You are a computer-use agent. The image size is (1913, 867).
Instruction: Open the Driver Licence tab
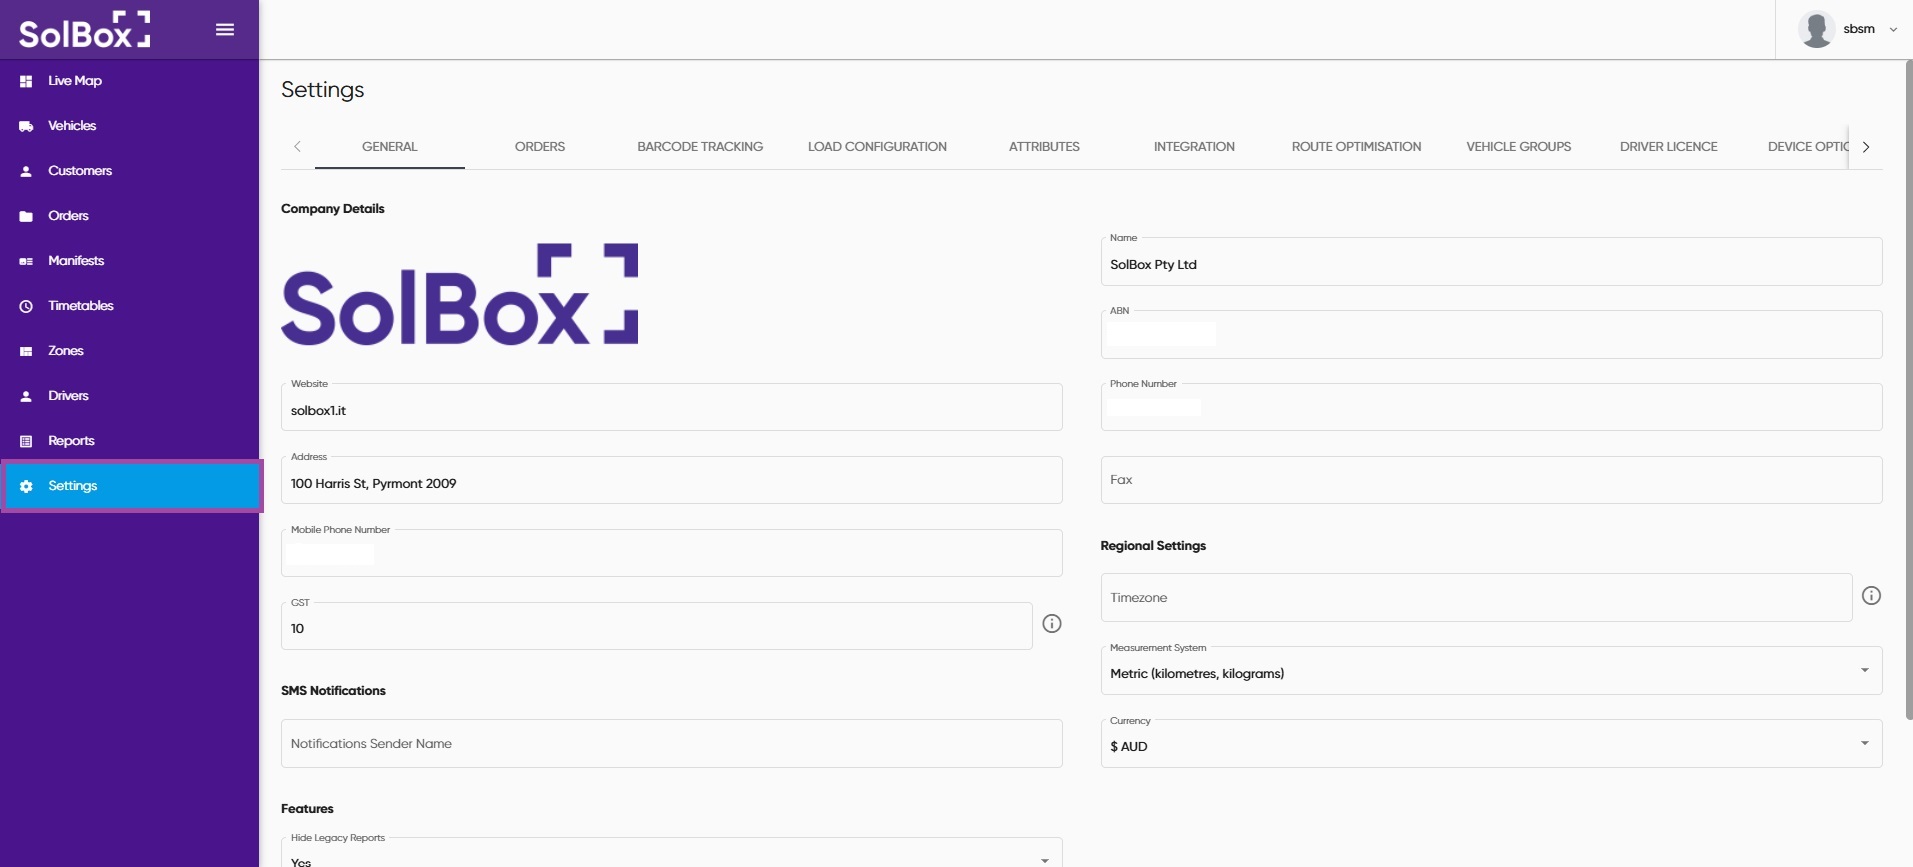pos(1668,147)
